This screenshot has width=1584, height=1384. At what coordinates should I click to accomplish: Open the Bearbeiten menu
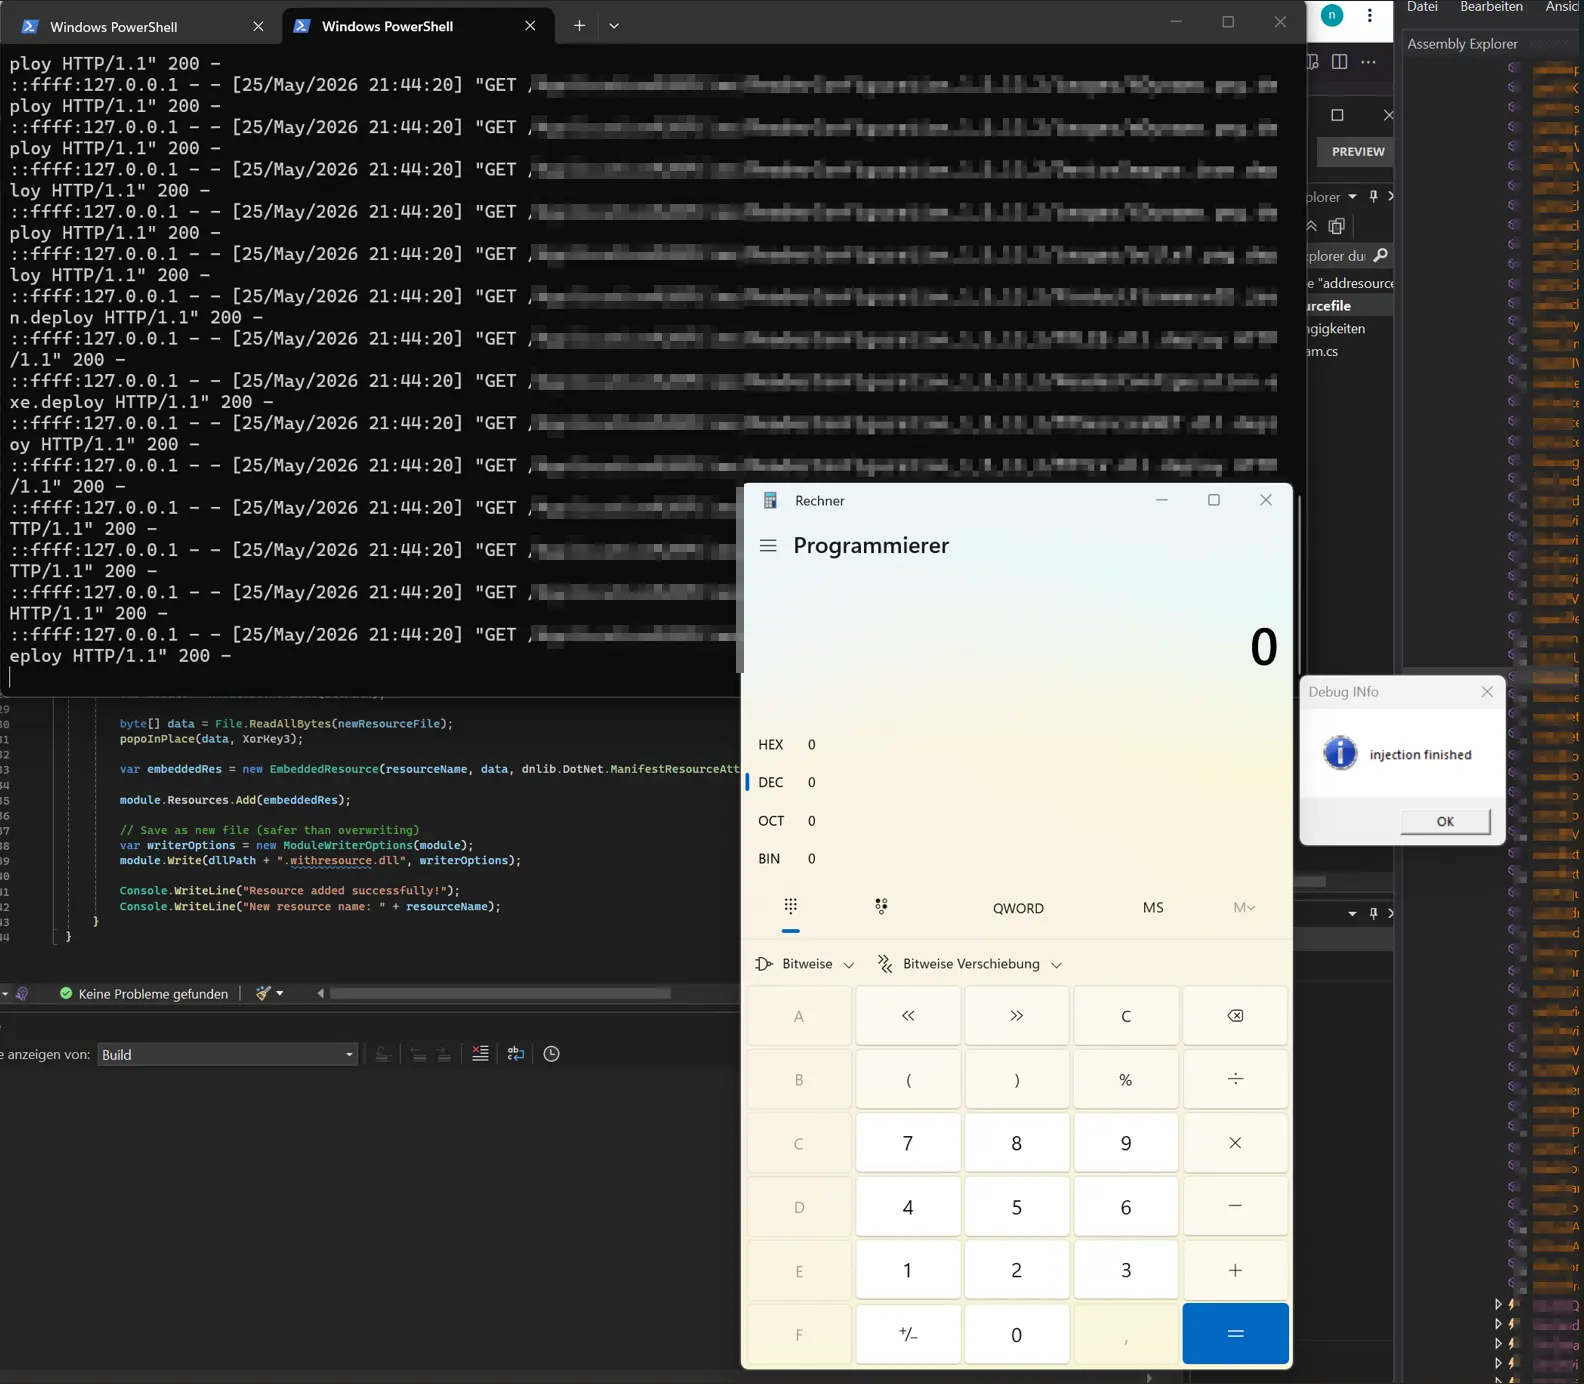pyautogui.click(x=1491, y=7)
